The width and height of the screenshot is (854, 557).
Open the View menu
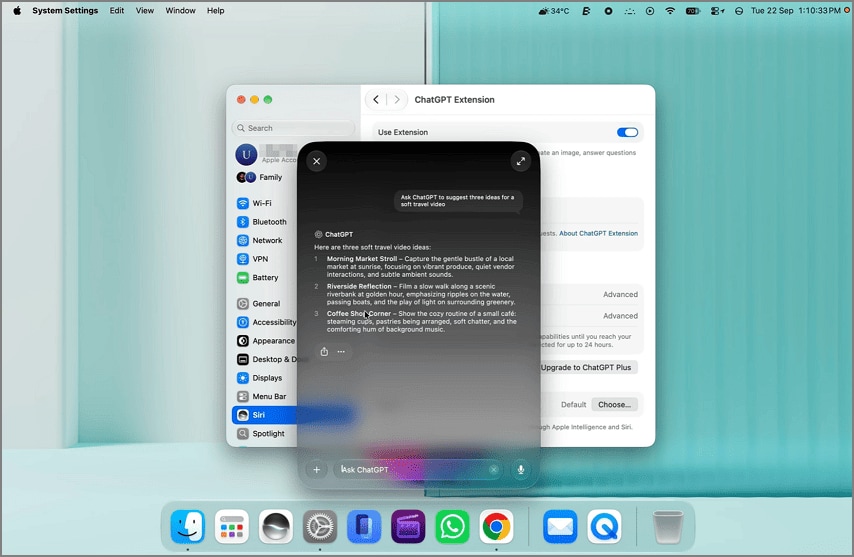point(144,10)
